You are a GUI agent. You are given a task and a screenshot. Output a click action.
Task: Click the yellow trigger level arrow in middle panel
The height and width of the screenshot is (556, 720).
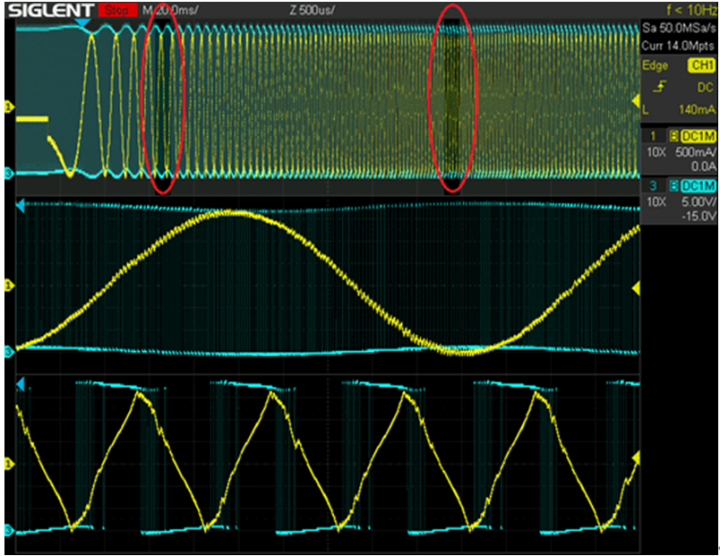[x=634, y=289]
